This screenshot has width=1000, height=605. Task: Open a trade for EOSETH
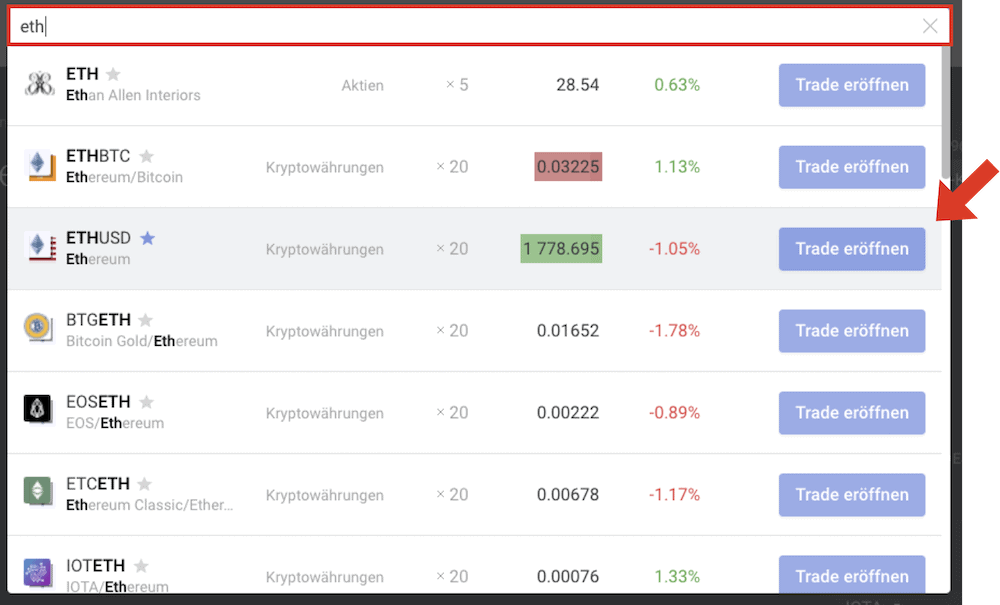coord(851,412)
